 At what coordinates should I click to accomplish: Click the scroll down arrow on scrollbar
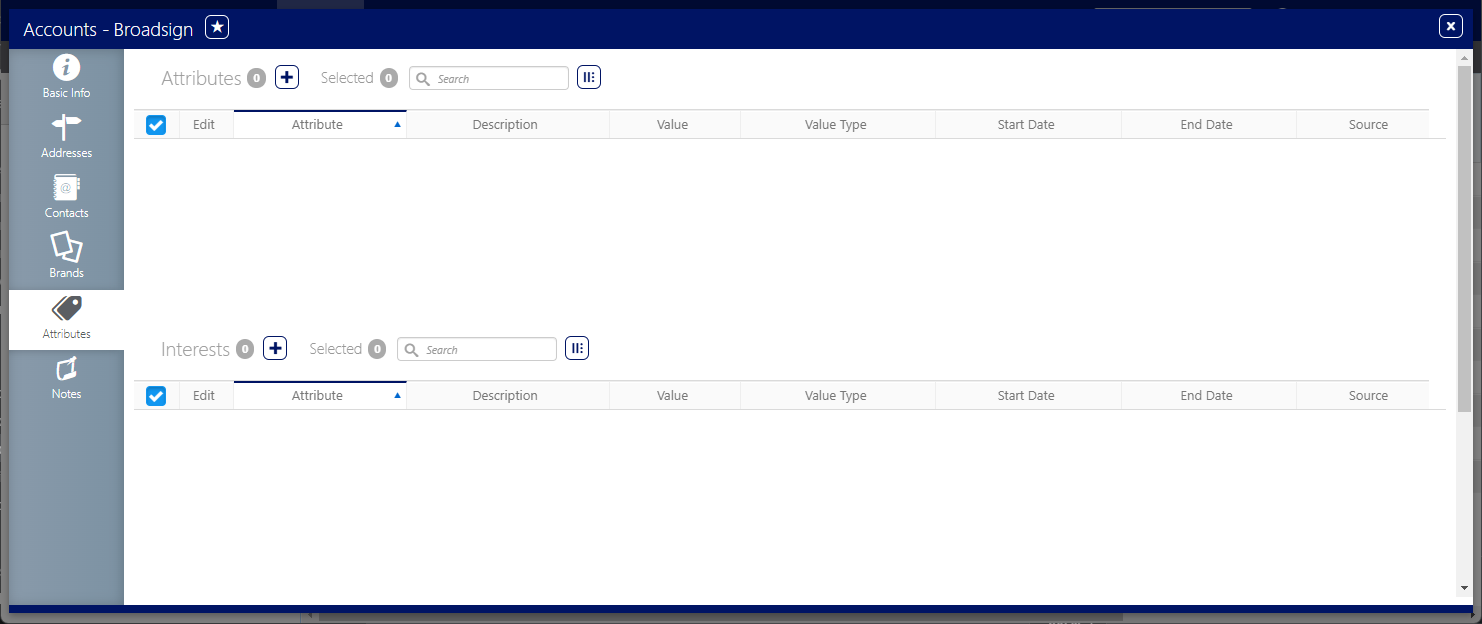point(1464,588)
